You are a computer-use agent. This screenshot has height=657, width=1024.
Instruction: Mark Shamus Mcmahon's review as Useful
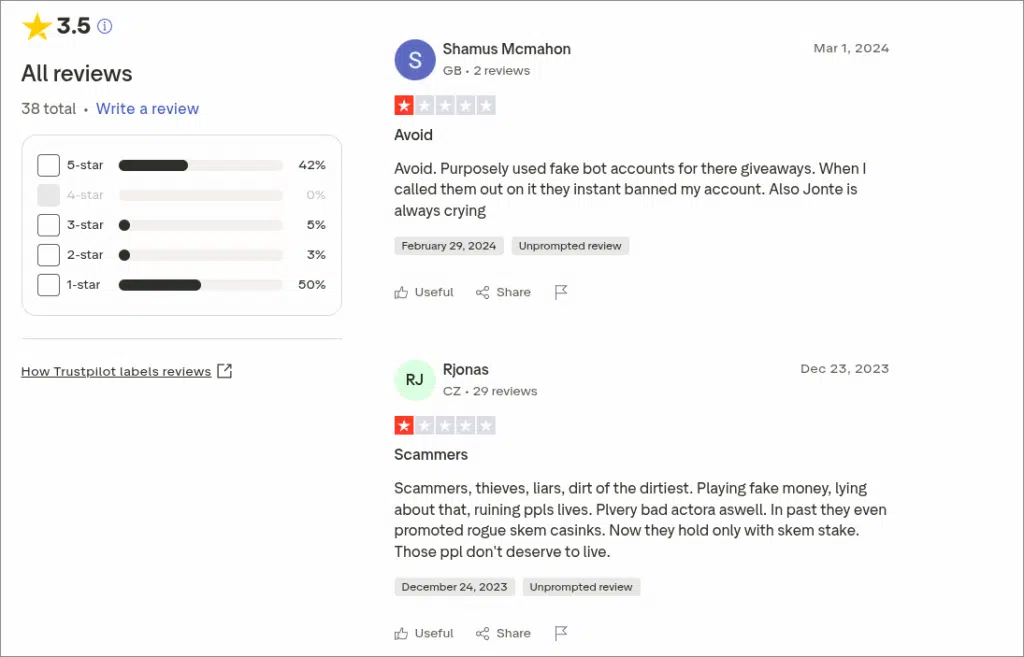[x=424, y=292]
